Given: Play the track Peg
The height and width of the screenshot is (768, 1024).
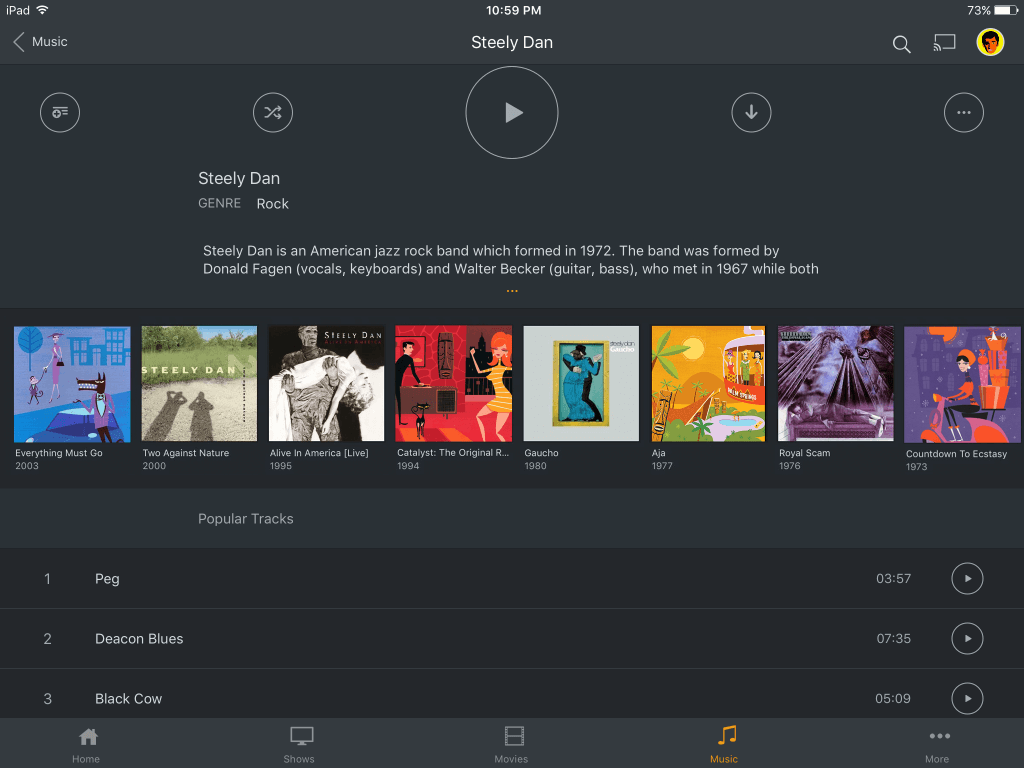Looking at the screenshot, I should pyautogui.click(x=967, y=578).
